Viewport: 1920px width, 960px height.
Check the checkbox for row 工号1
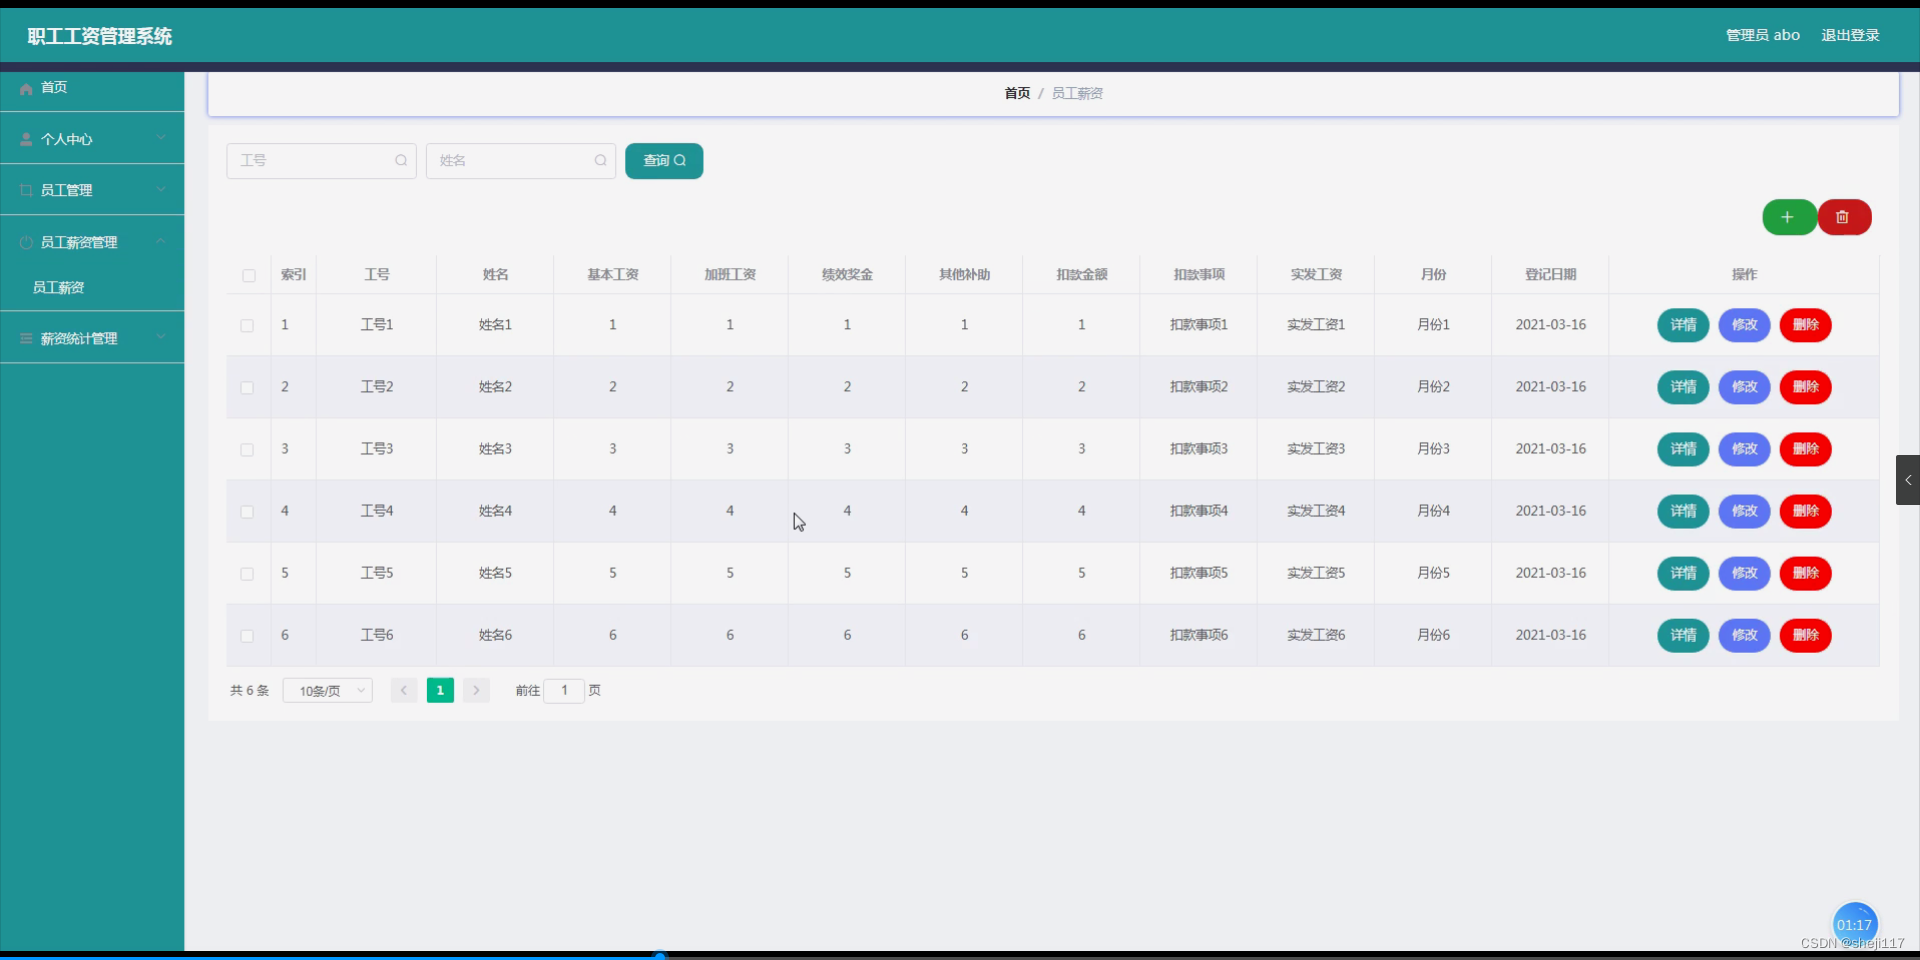coord(247,325)
